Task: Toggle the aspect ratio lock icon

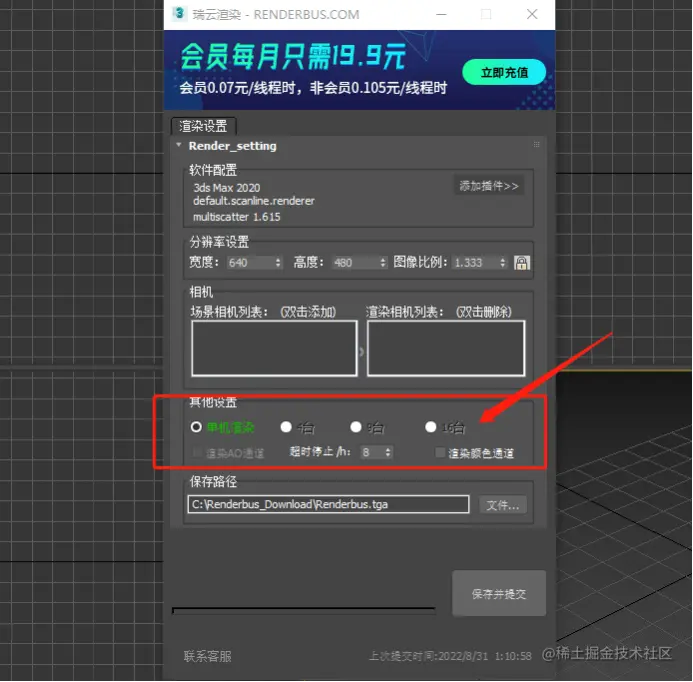Action: (x=522, y=263)
